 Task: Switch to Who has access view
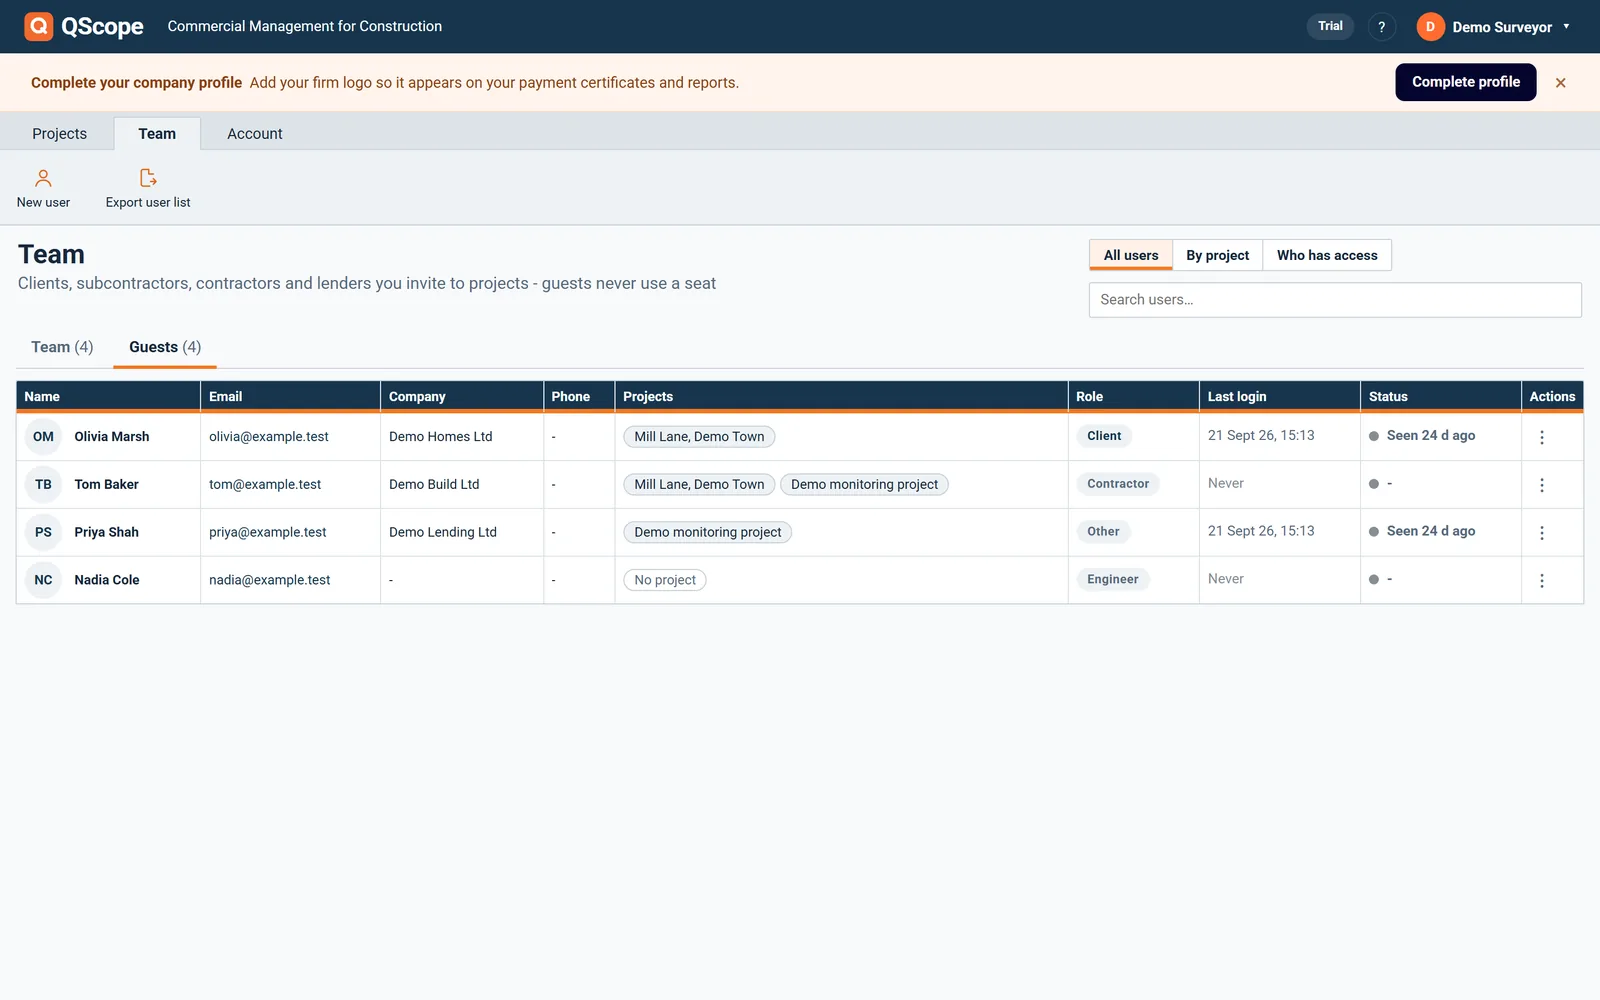[x=1327, y=255]
